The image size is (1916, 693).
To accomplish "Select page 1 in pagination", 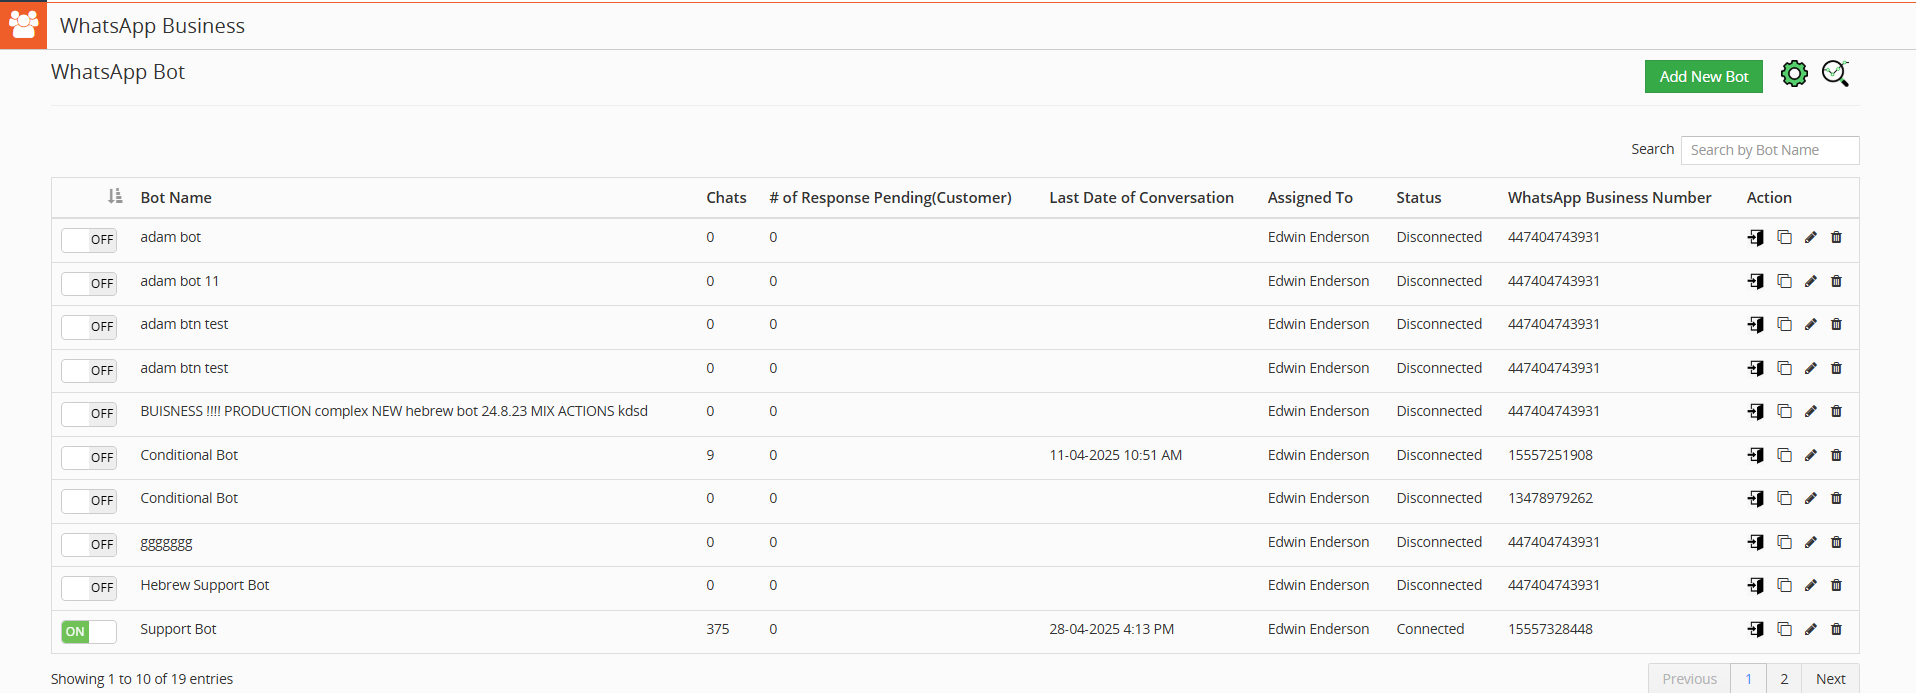I will 1748,679.
